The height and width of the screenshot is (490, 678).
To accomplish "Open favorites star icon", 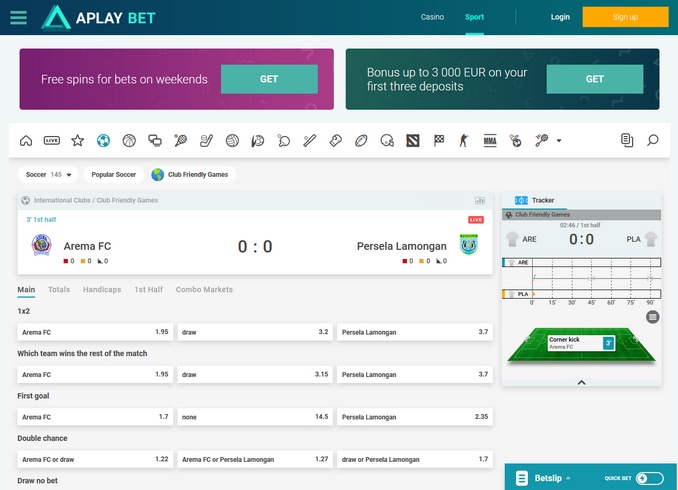I will 77,141.
